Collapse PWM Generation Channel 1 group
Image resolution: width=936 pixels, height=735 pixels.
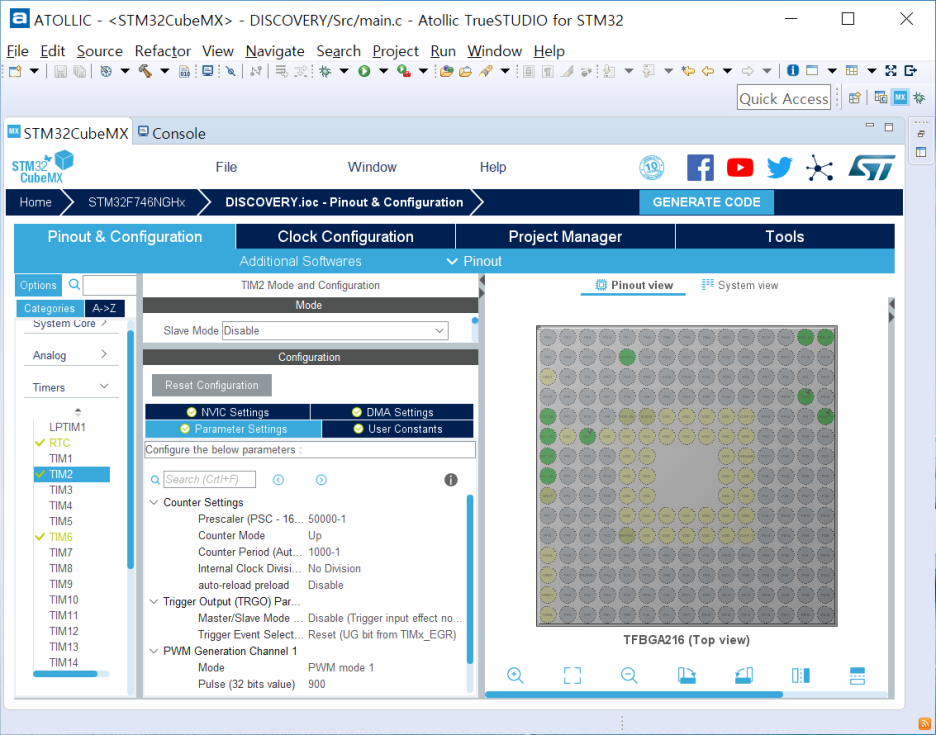click(x=154, y=651)
